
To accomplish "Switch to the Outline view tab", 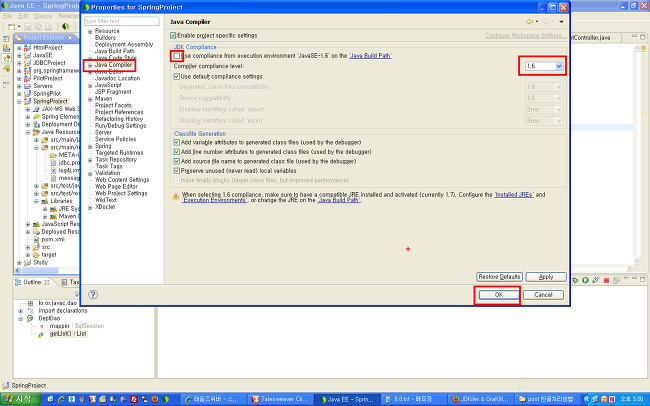I will point(32,282).
